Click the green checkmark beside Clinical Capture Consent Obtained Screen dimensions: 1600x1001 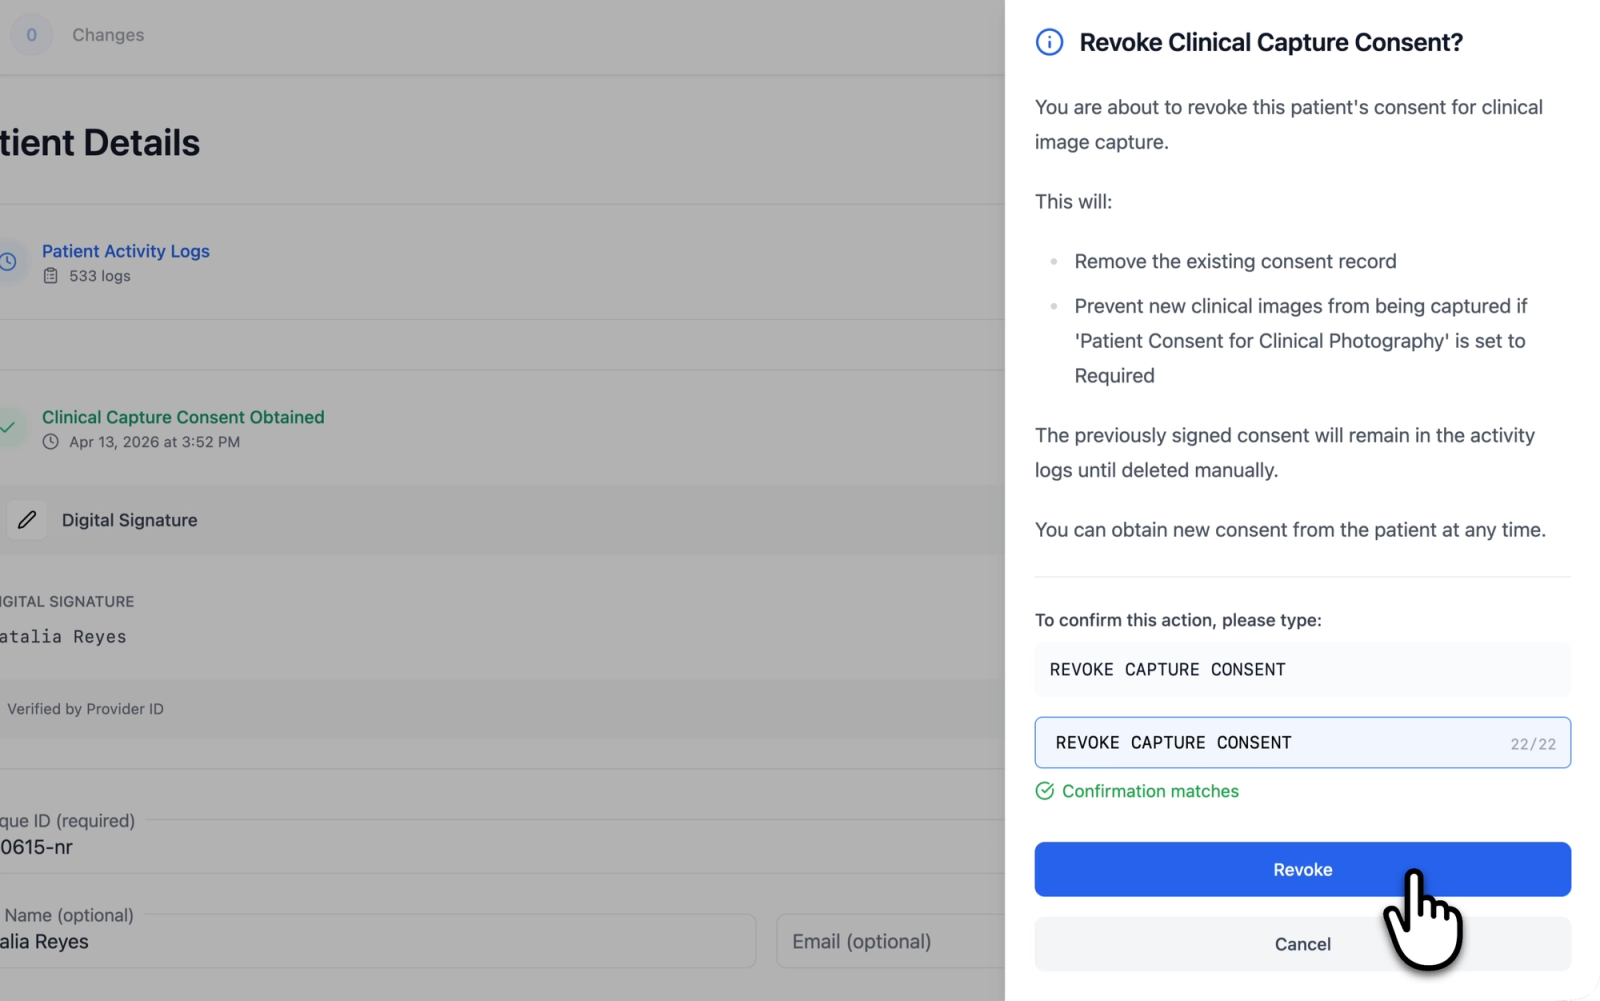(x=8, y=427)
